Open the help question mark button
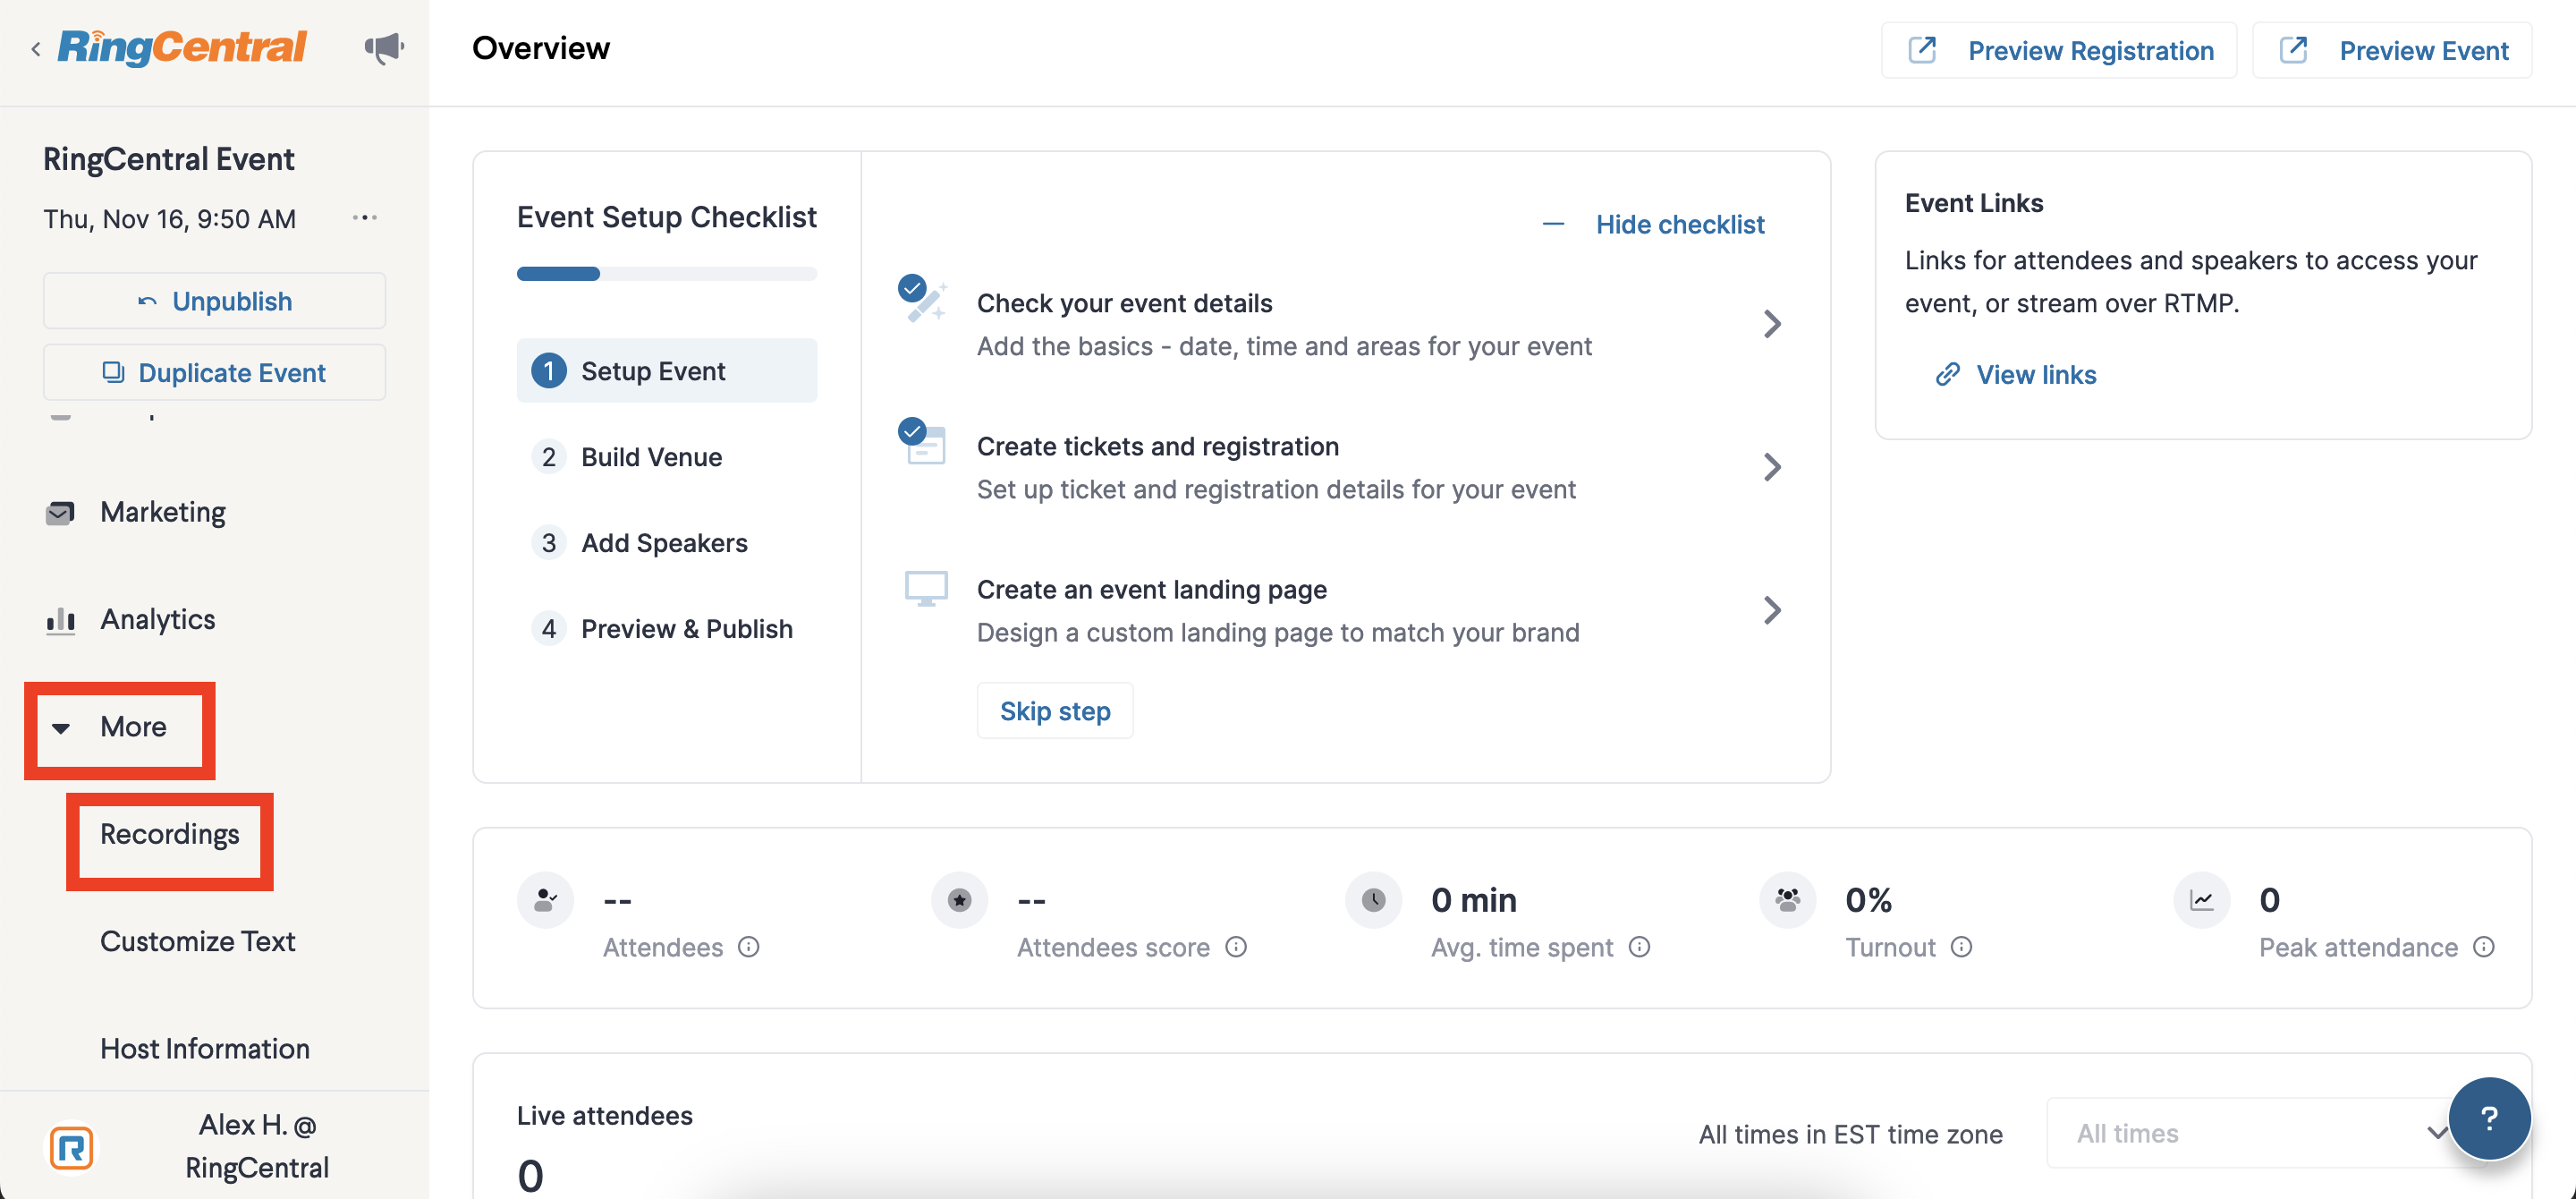2576x1199 pixels. pos(2489,1118)
